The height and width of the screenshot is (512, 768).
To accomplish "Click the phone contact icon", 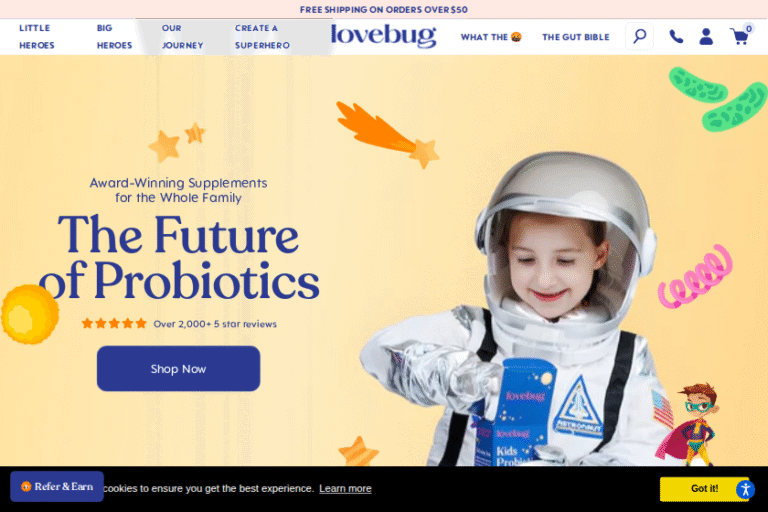I will tap(676, 37).
